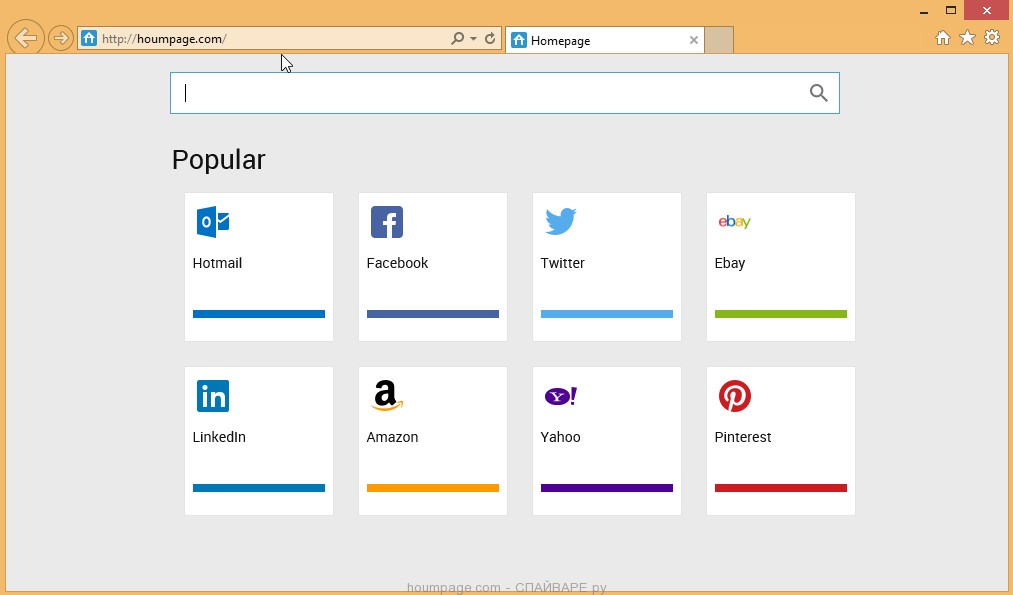Open the Yahoo link label

(561, 437)
